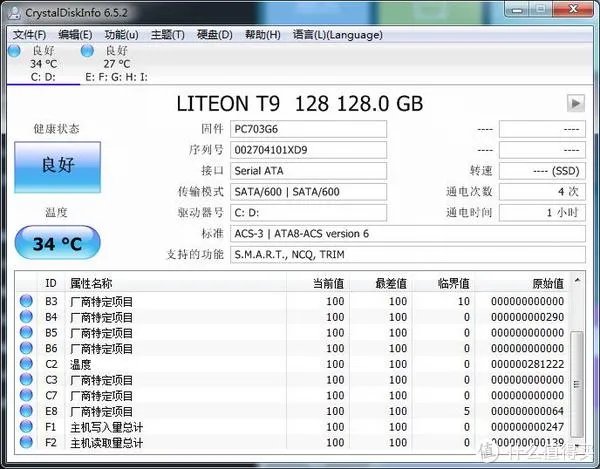Viewport: 600px width, 469px height.
Task: Click the 良好 health status button
Action: tap(57, 167)
